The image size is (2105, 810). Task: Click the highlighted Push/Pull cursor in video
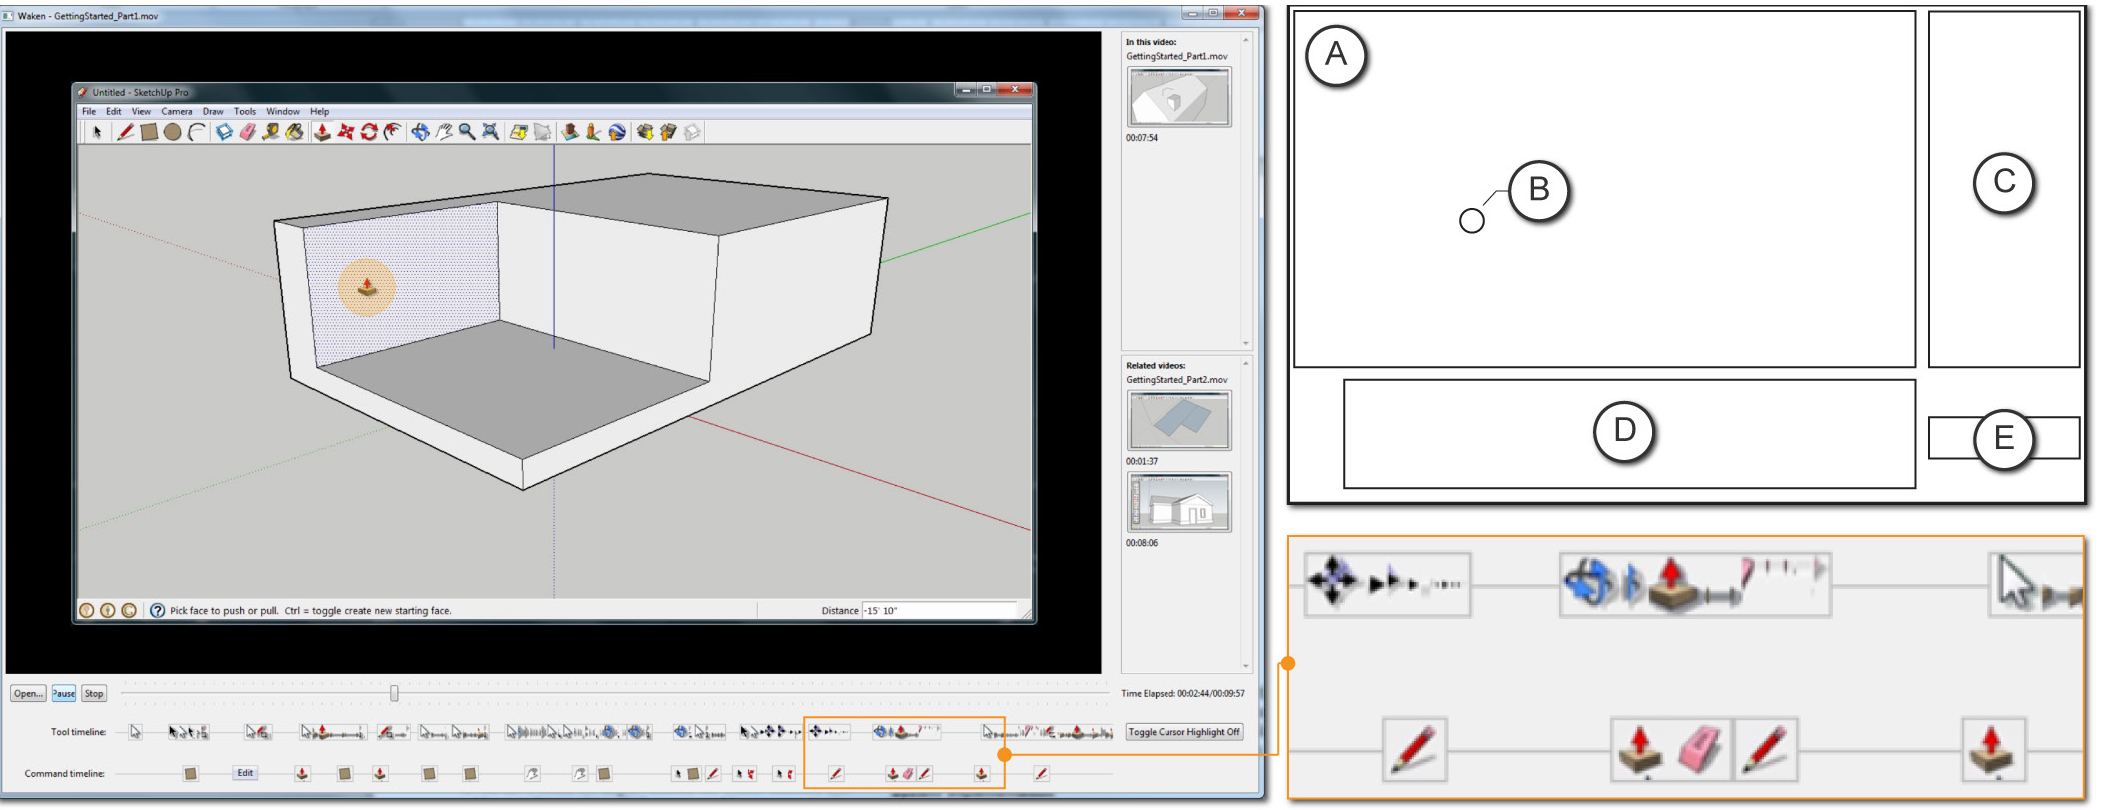pyautogui.click(x=367, y=287)
